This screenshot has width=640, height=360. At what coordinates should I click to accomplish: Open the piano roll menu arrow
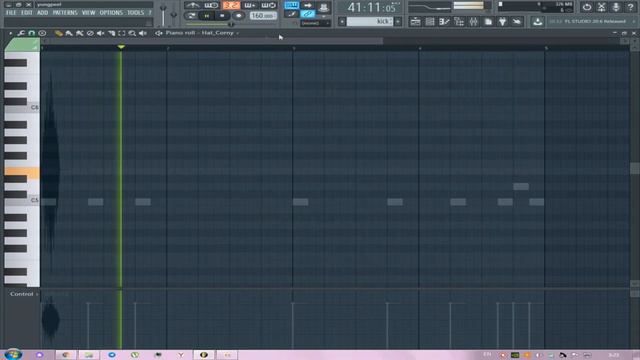[11, 33]
